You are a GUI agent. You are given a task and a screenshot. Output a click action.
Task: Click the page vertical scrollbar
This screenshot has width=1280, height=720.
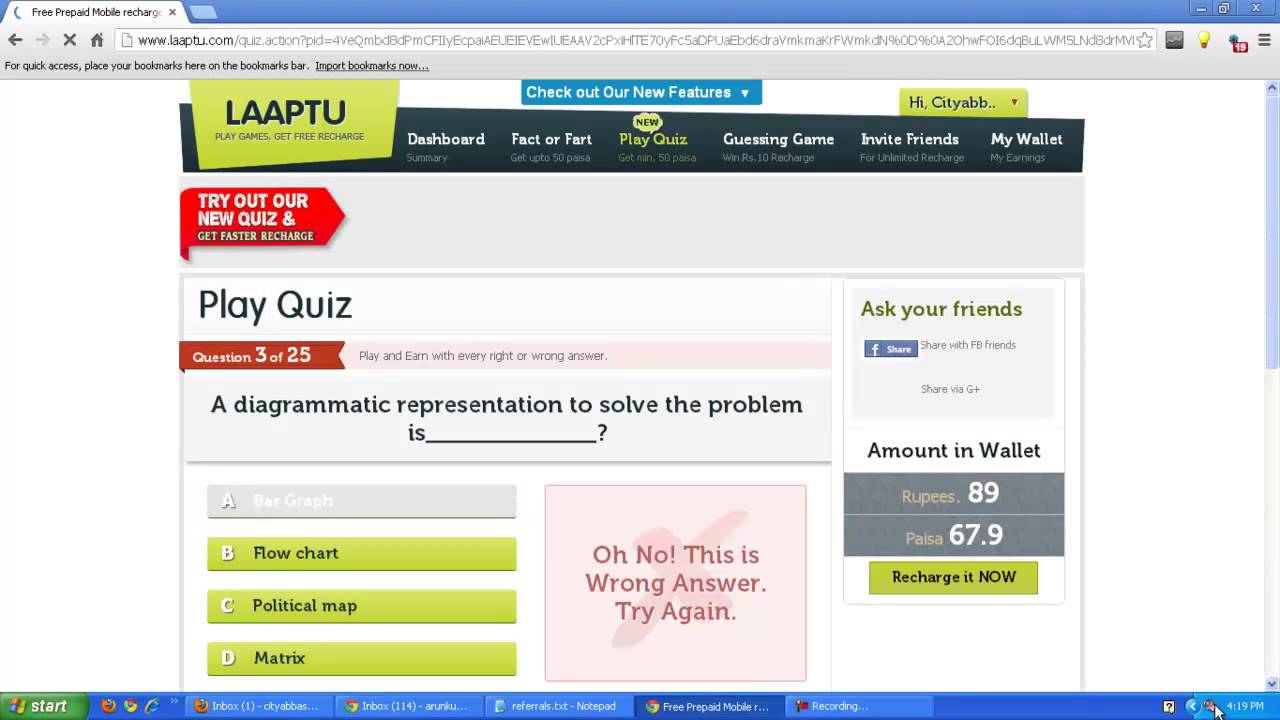click(1272, 230)
